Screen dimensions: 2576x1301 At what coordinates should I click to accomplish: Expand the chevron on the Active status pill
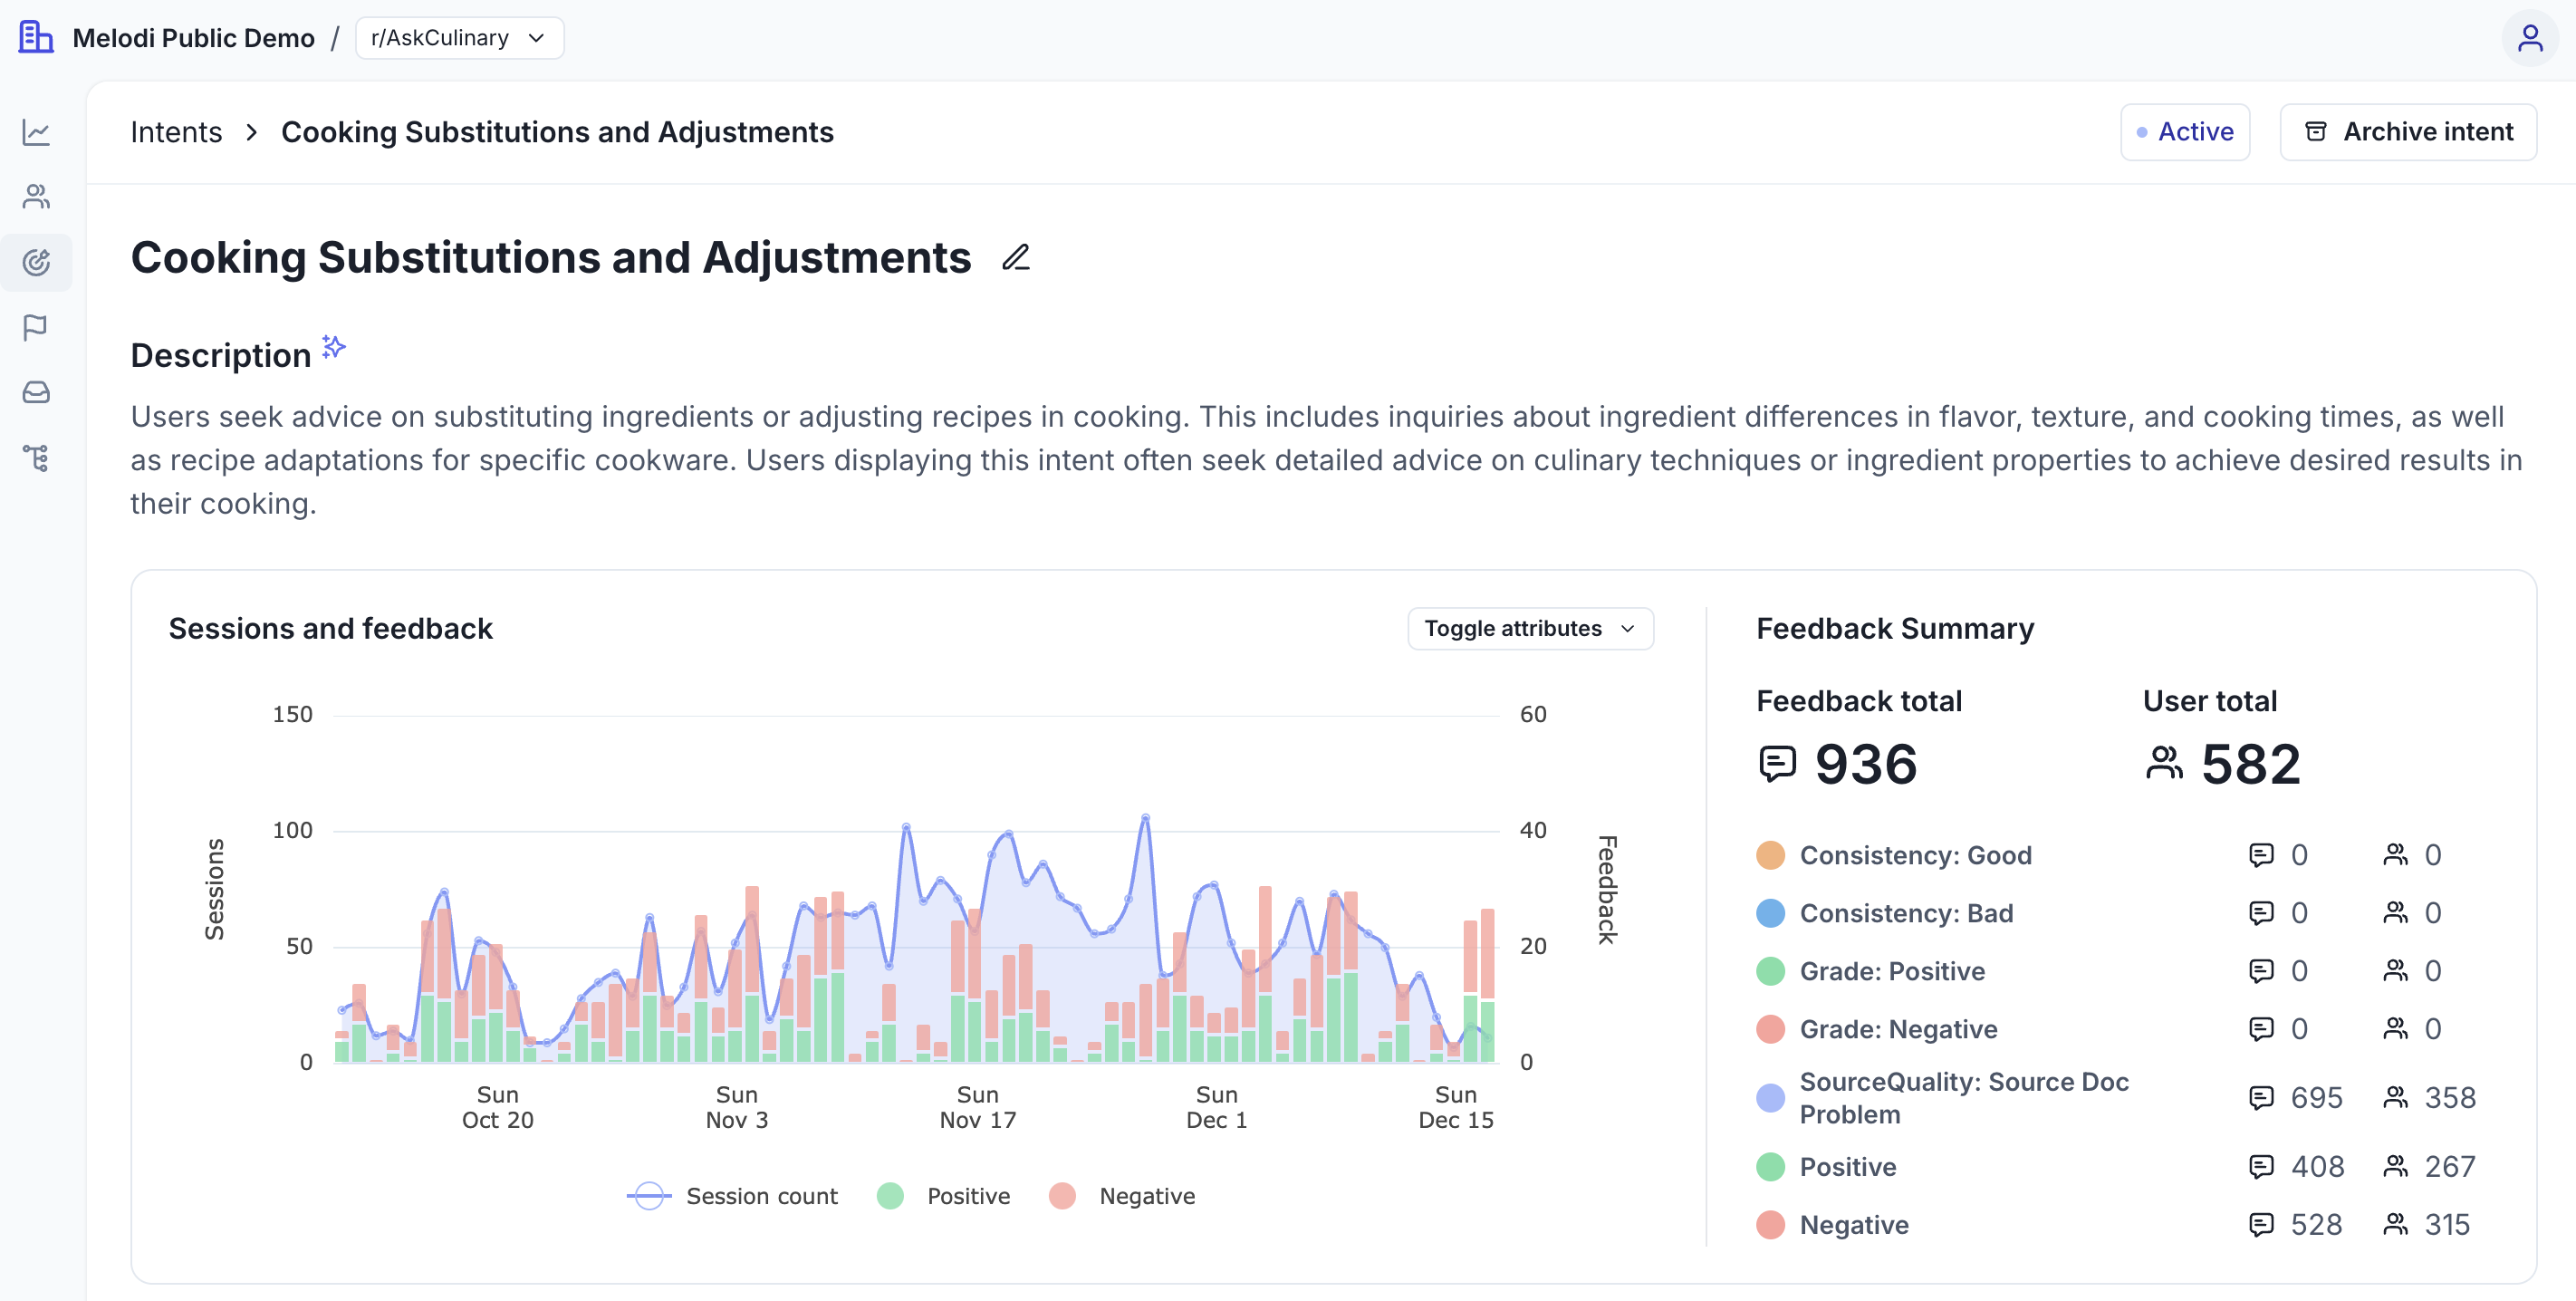tap(2184, 131)
